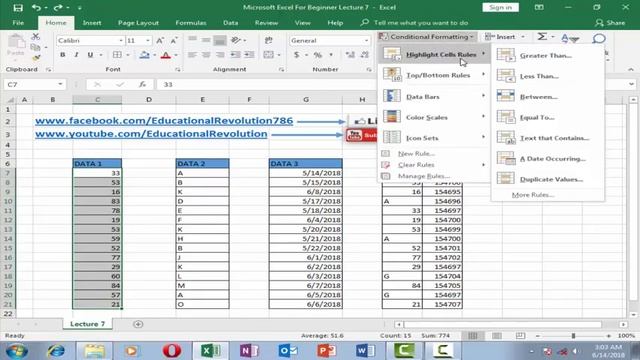The image size is (640, 360).
Task: Click the Redo arrow icon
Action: coord(58,7)
